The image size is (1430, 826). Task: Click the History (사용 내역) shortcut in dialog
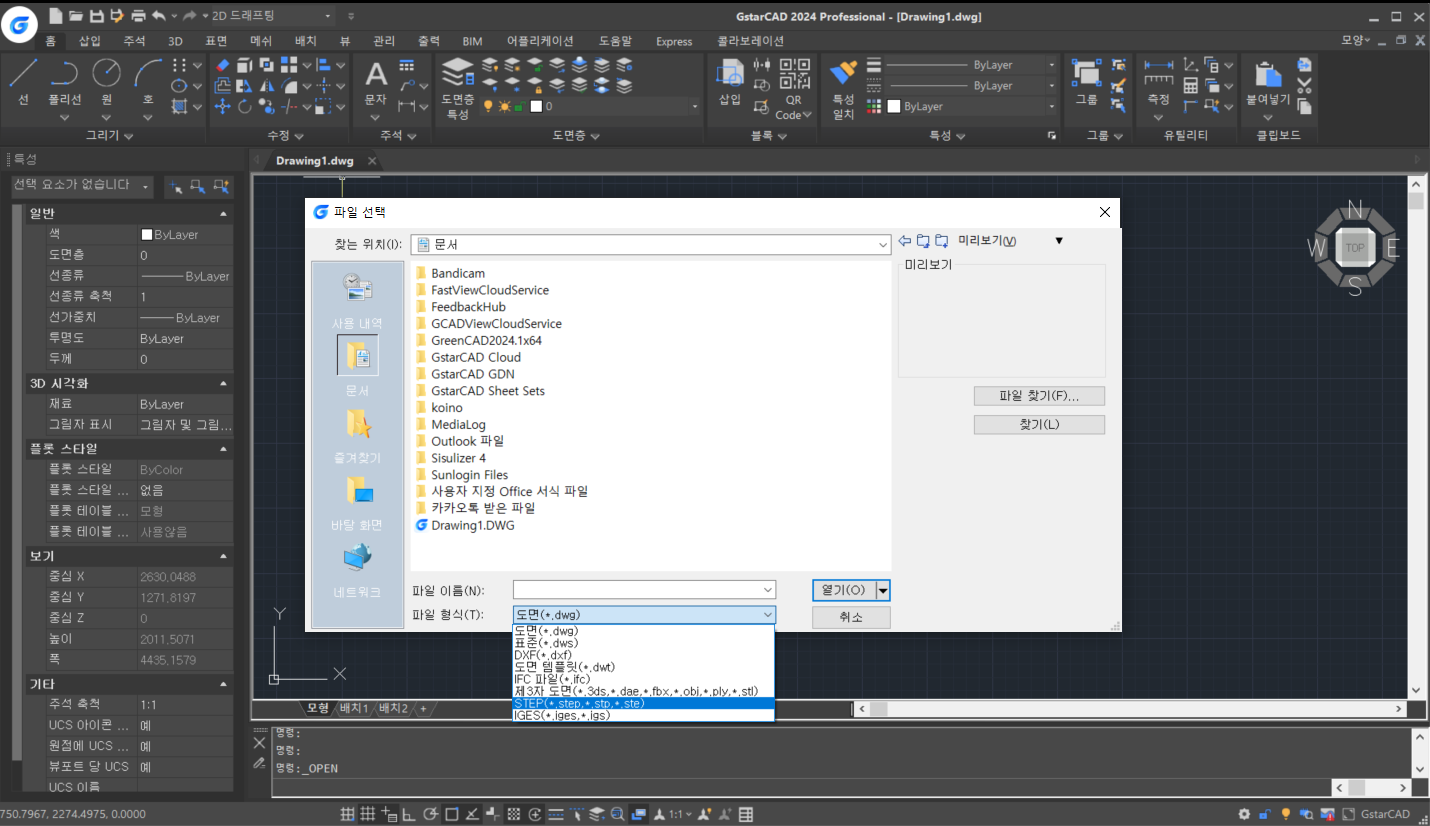[357, 301]
